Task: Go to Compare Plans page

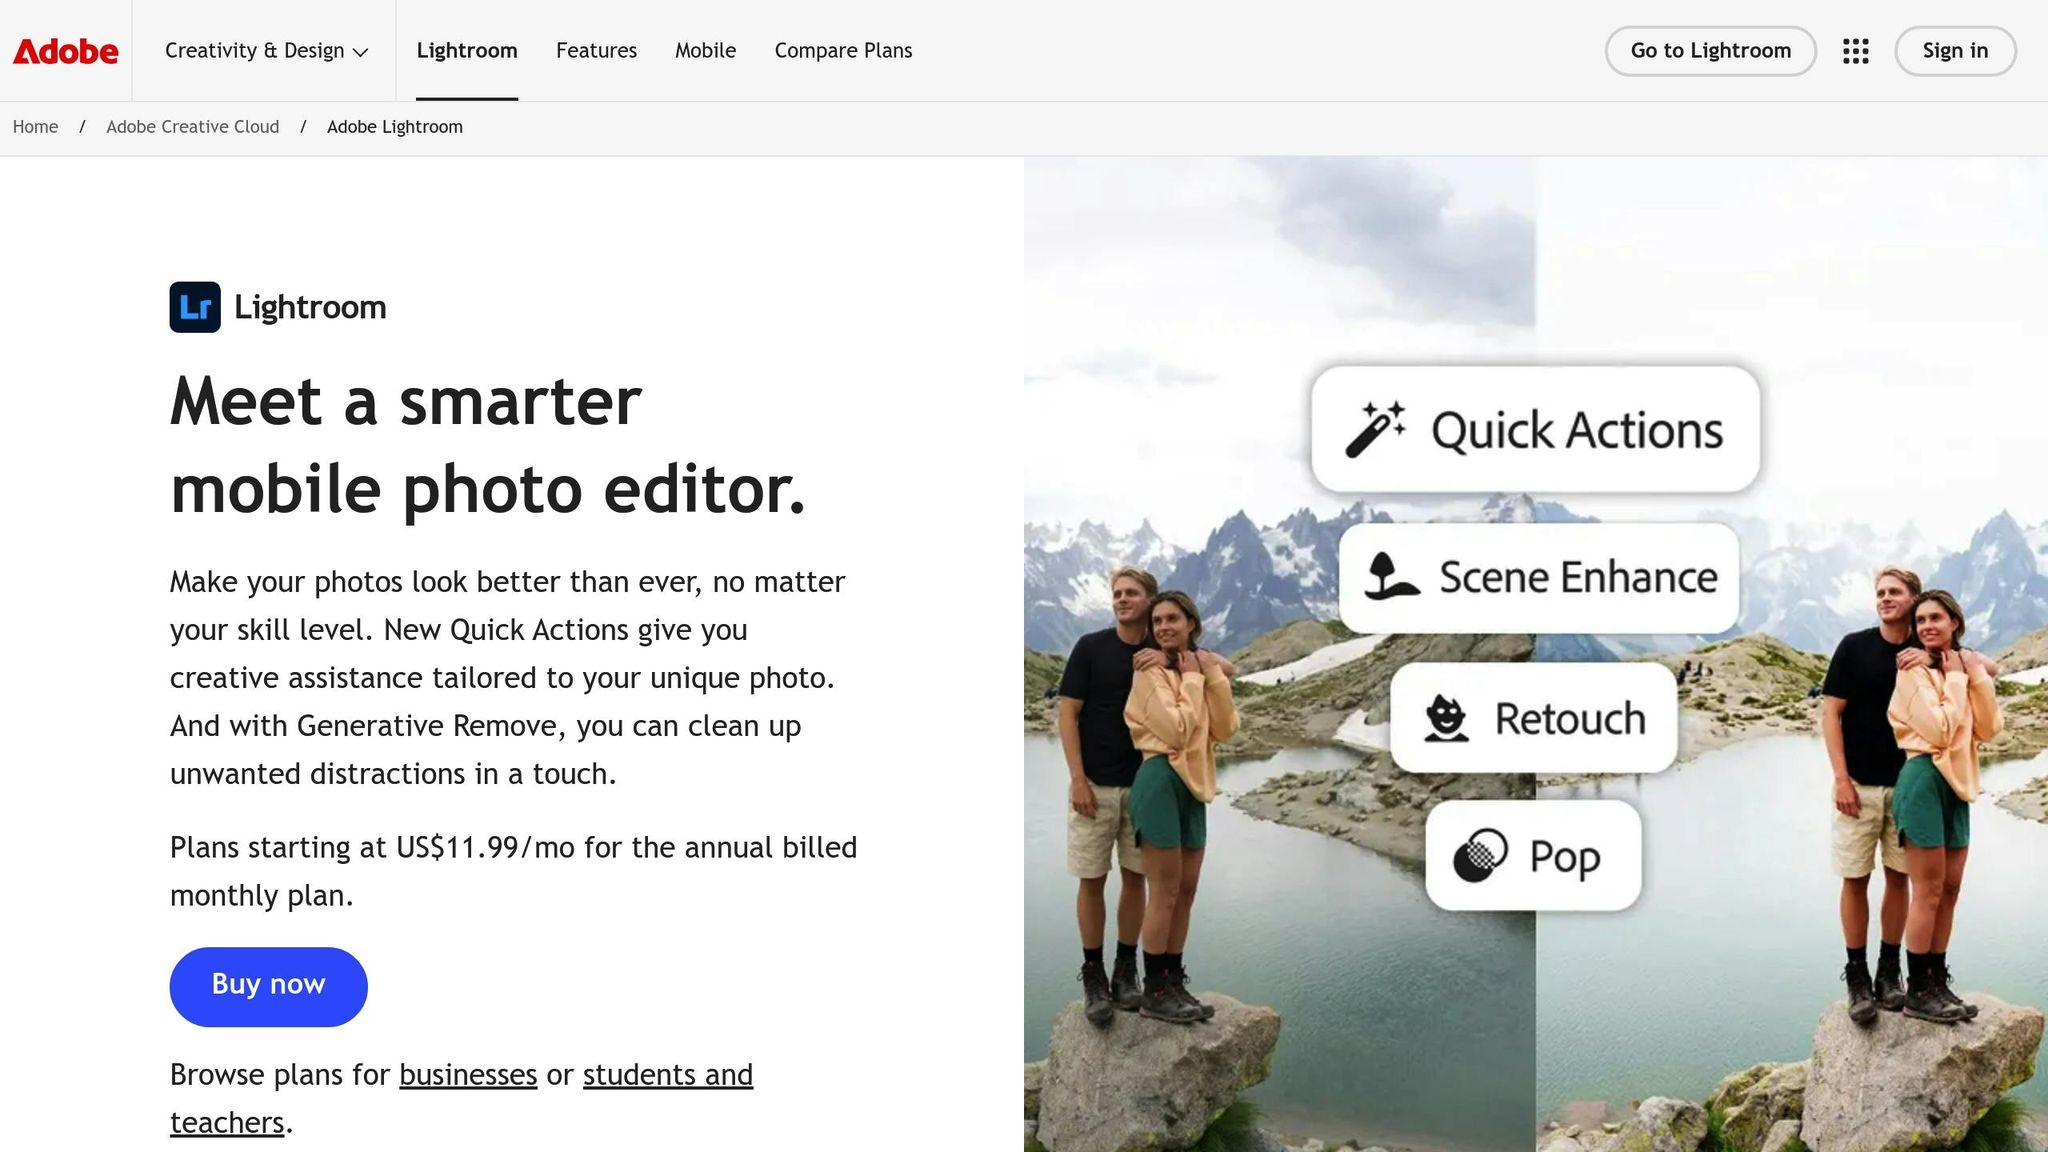Action: [x=843, y=51]
